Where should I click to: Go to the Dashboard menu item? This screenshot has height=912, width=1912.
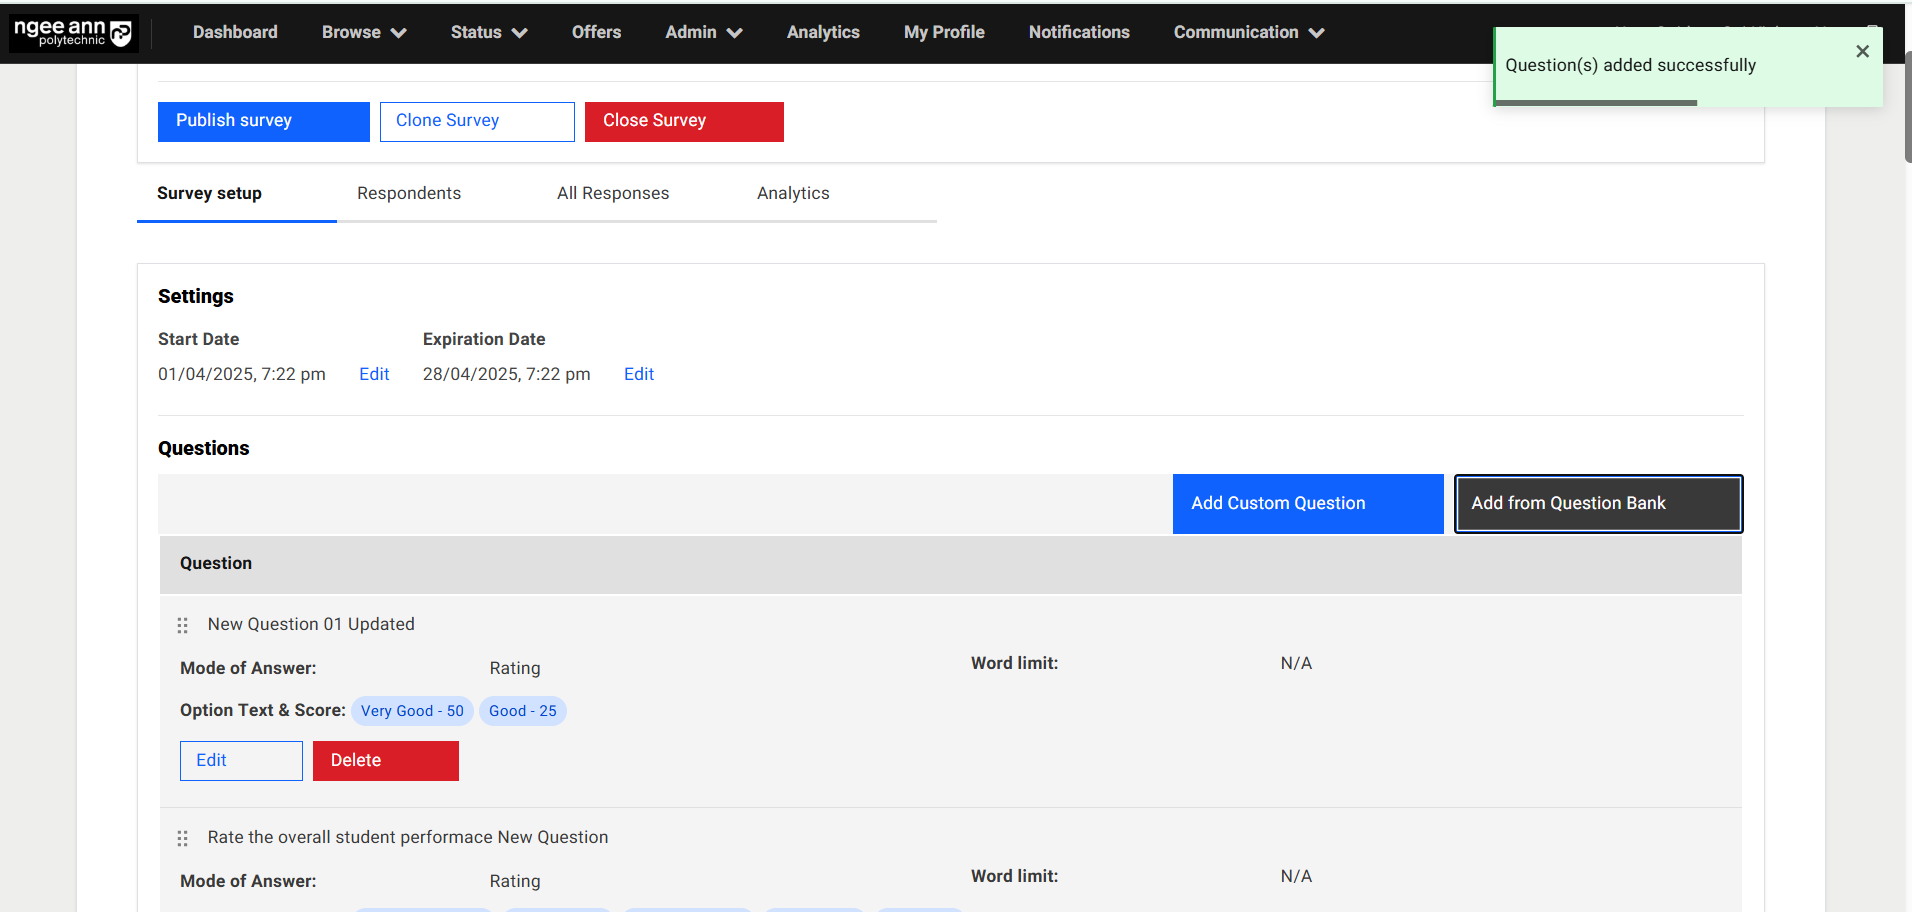point(235,32)
